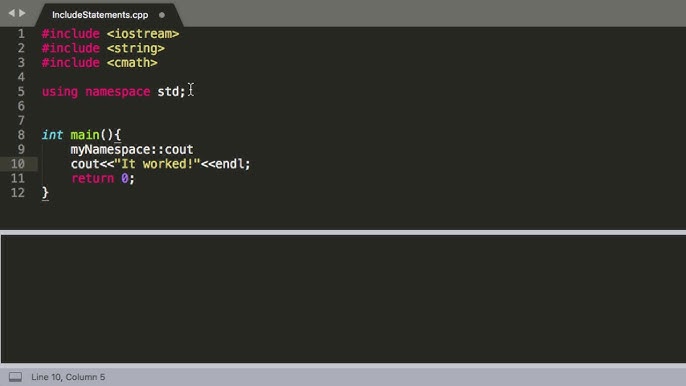
Task: Toggle side bar icon in status bar
Action: (15, 377)
